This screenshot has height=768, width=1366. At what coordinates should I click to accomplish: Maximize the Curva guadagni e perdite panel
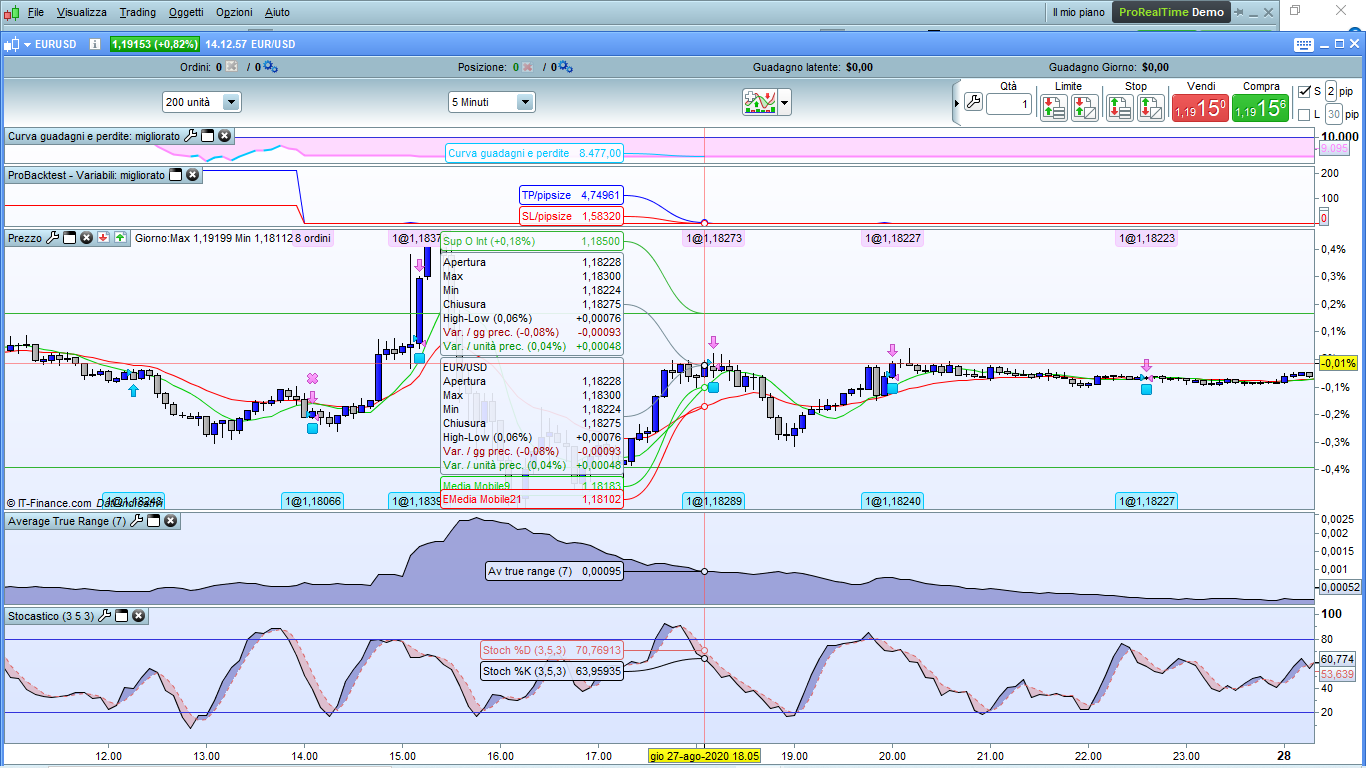tap(207, 136)
